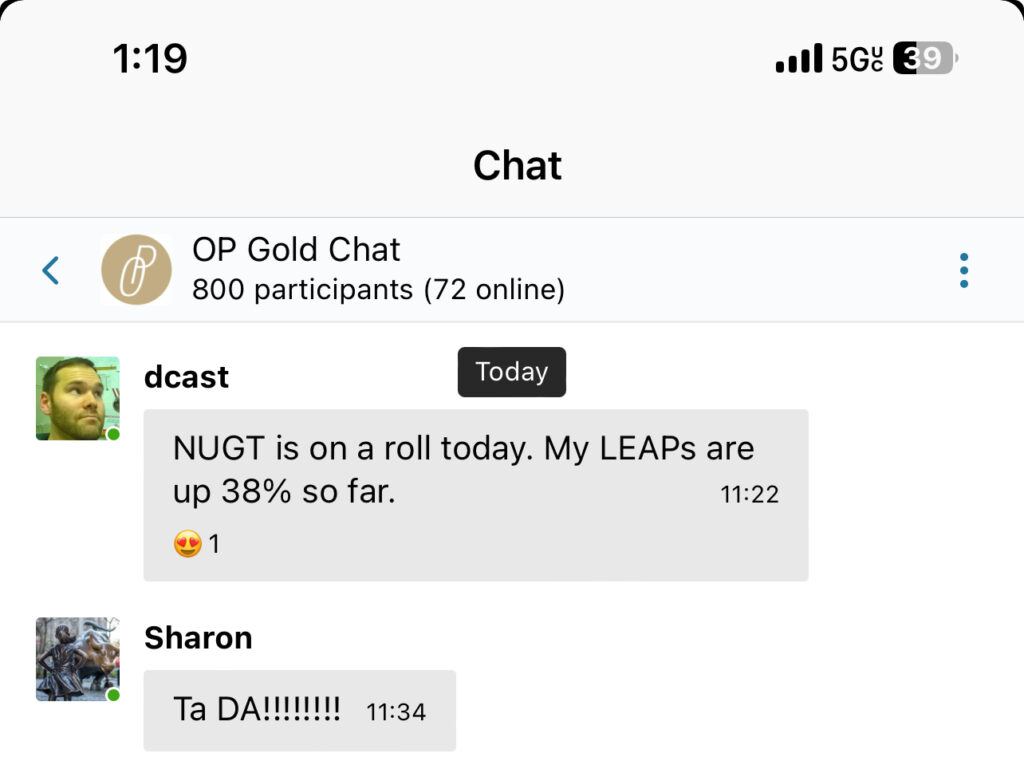
Task: Tap the cellular signal bars icon
Action: click(x=798, y=60)
